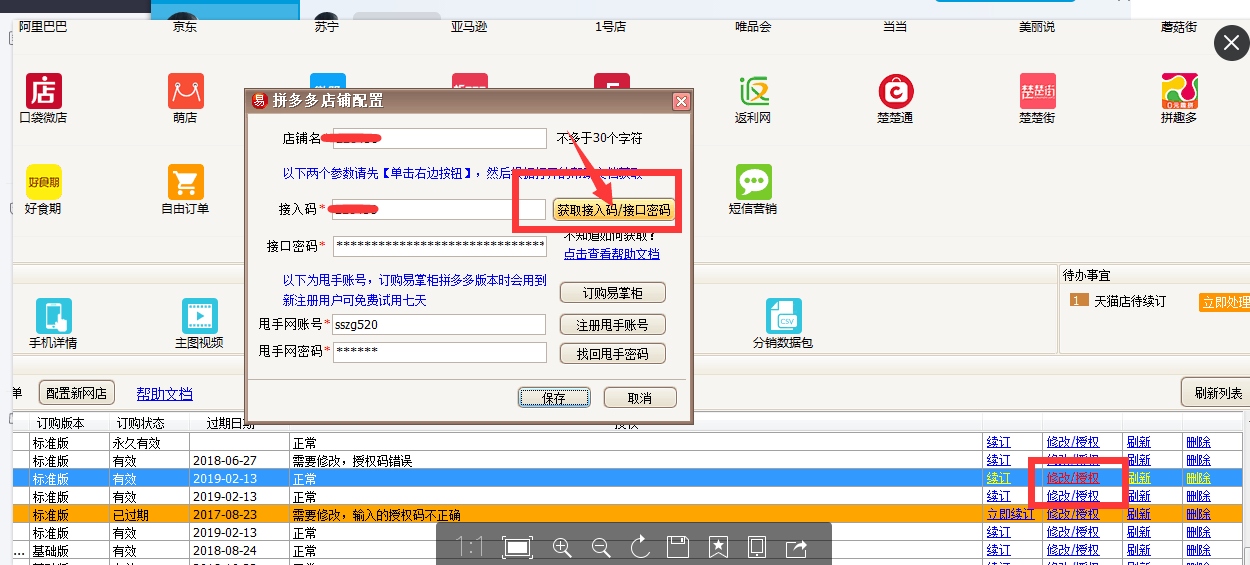Favorite the image with the star icon
Screen dimensions: 1250x565
tap(718, 547)
